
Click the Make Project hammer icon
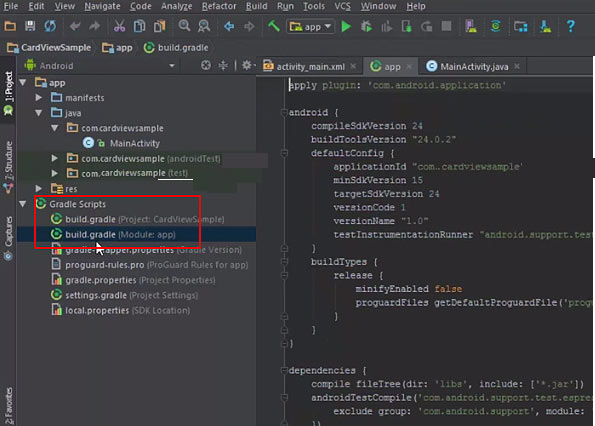point(274,26)
